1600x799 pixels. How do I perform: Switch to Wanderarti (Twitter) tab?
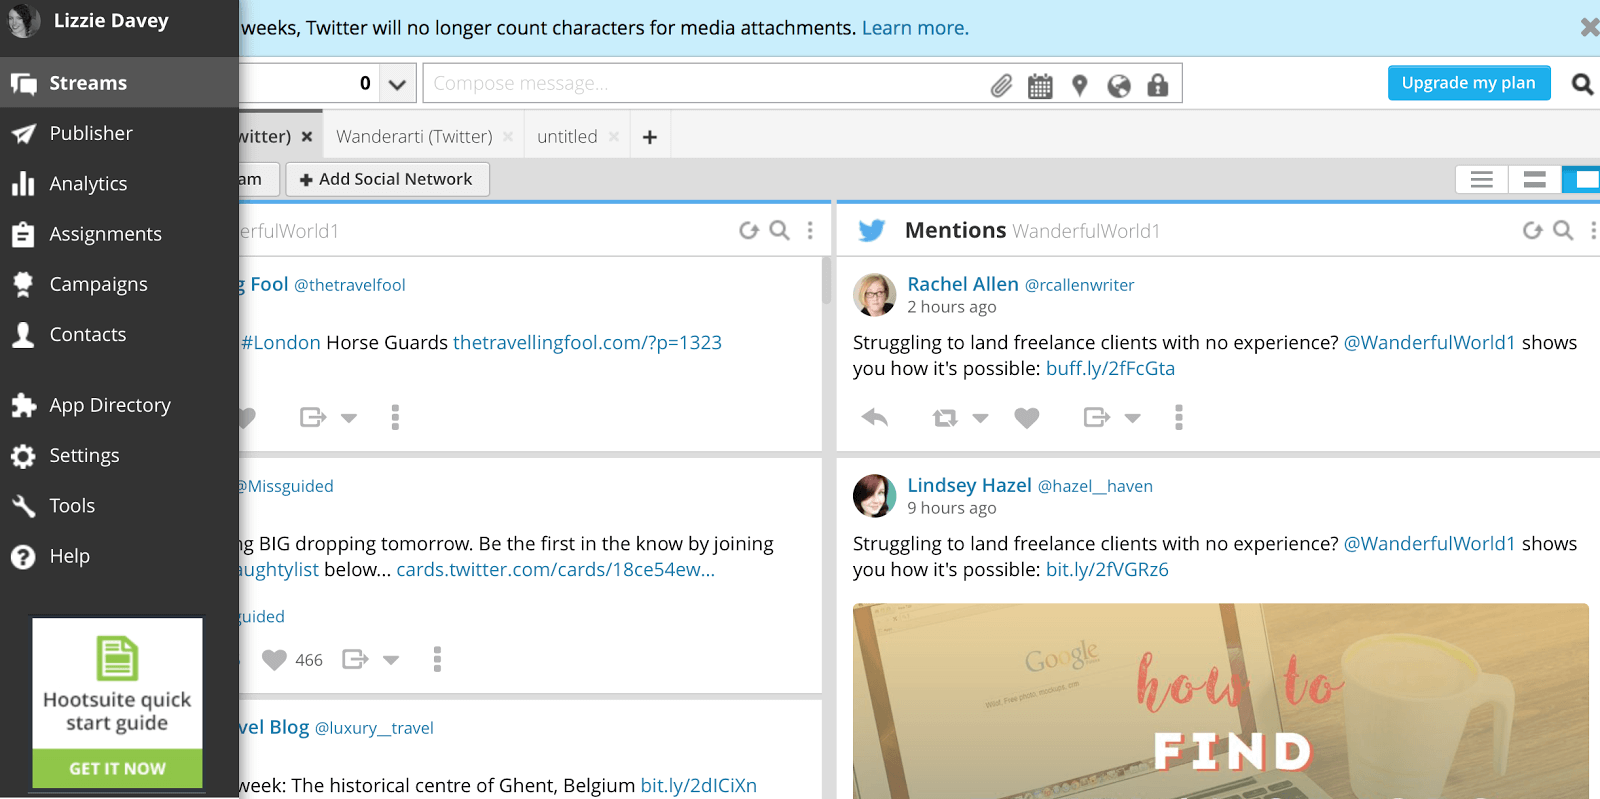tap(414, 136)
